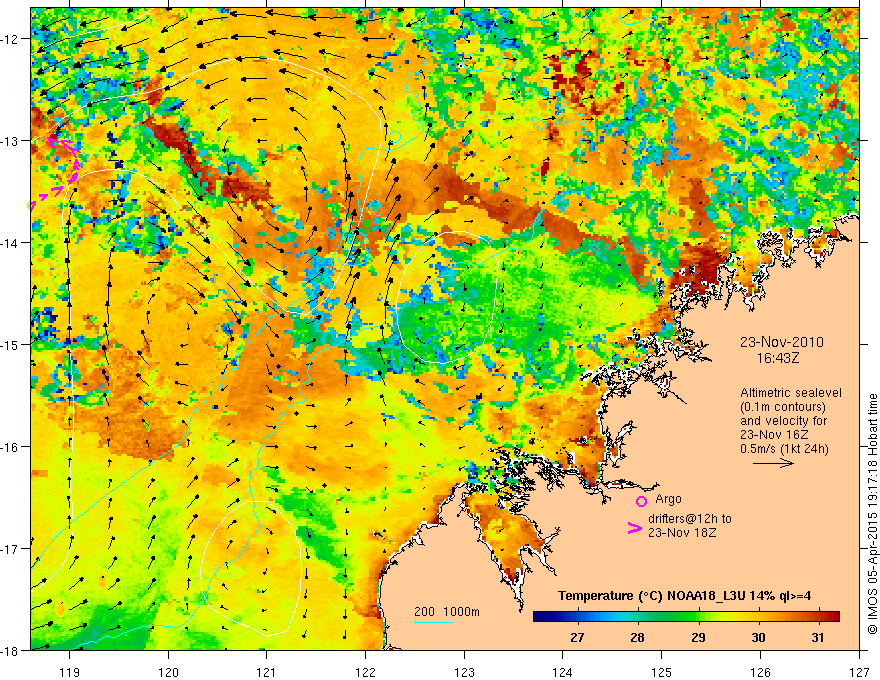Click the '200 1000m' depth label

click(447, 612)
